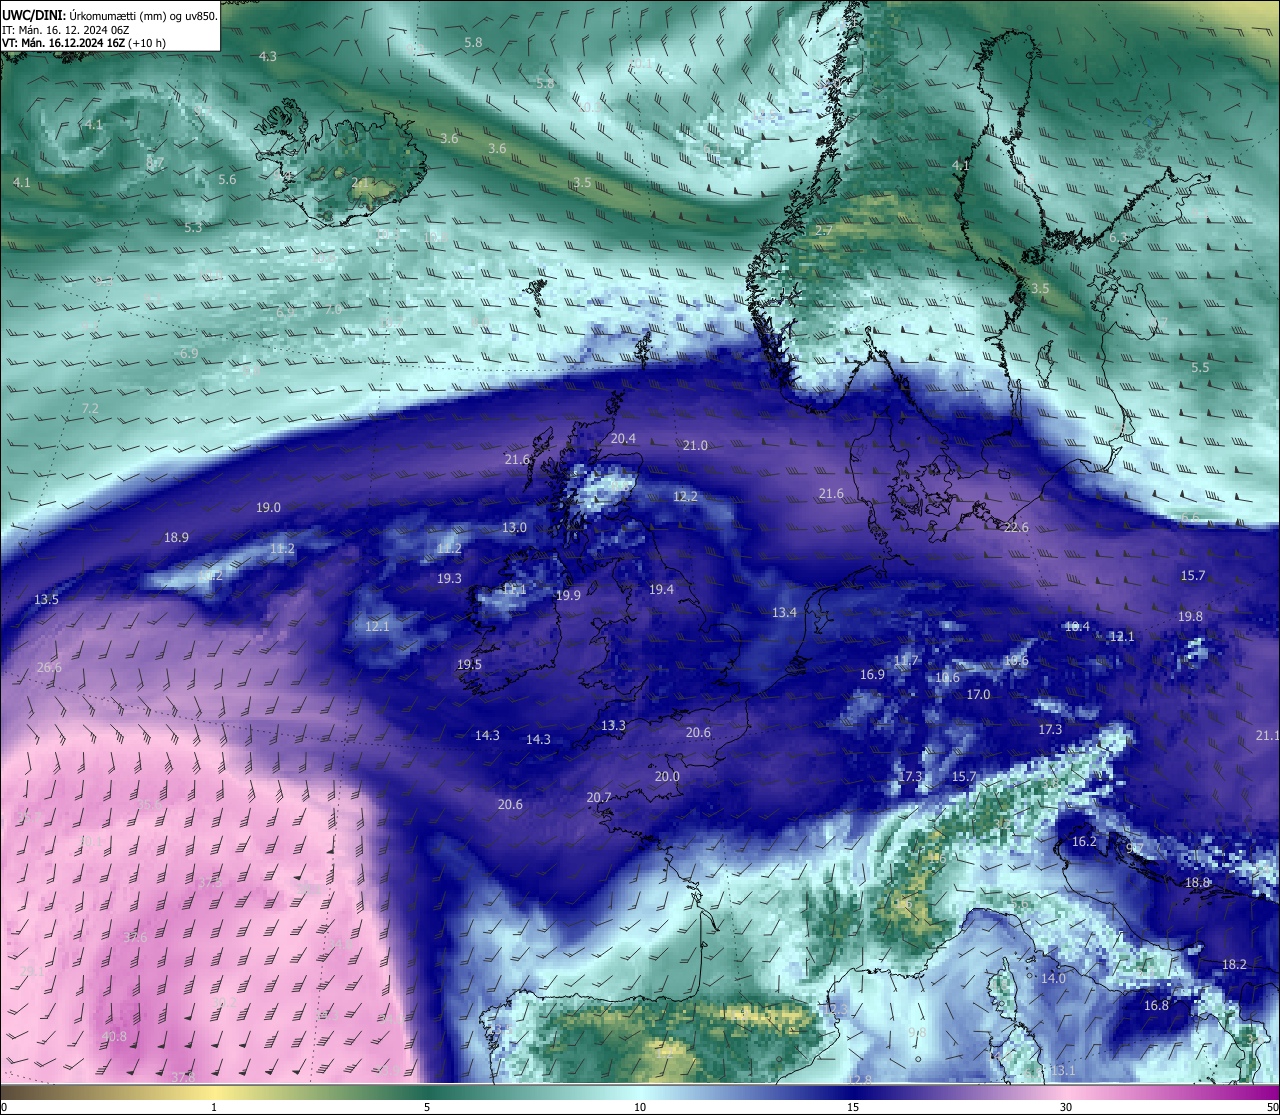This screenshot has height=1115, width=1280.
Task: Click the 19.9 value label
Action: (x=568, y=596)
